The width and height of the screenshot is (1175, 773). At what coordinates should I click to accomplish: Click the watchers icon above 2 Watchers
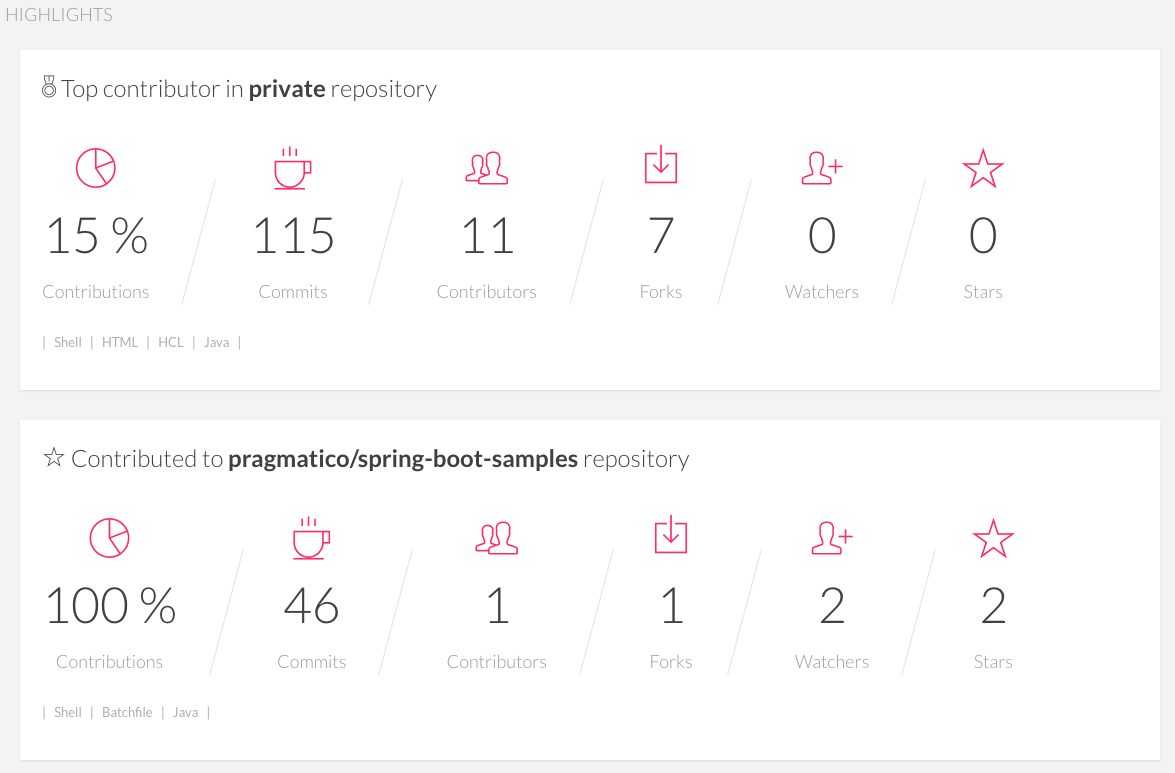coord(832,537)
